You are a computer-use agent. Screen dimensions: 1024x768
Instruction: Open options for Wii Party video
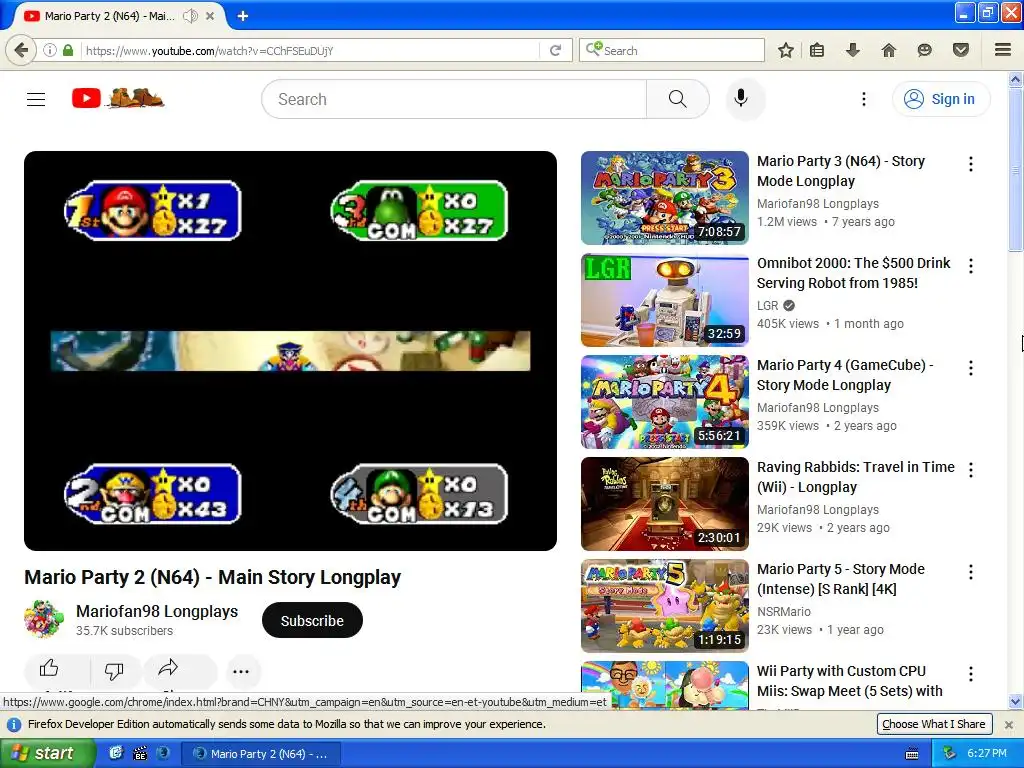point(971,674)
